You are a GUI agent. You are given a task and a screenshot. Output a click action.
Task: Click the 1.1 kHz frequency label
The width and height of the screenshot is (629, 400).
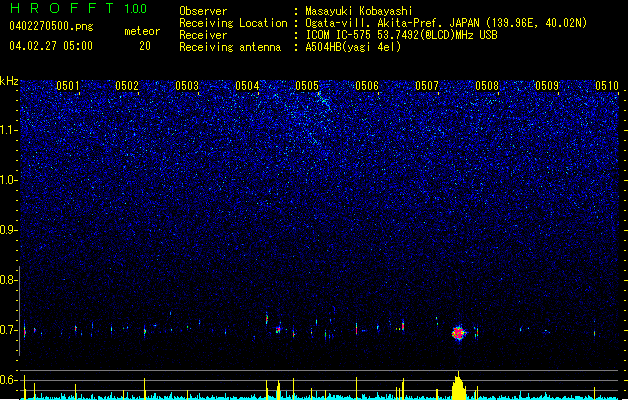[x=8, y=130]
